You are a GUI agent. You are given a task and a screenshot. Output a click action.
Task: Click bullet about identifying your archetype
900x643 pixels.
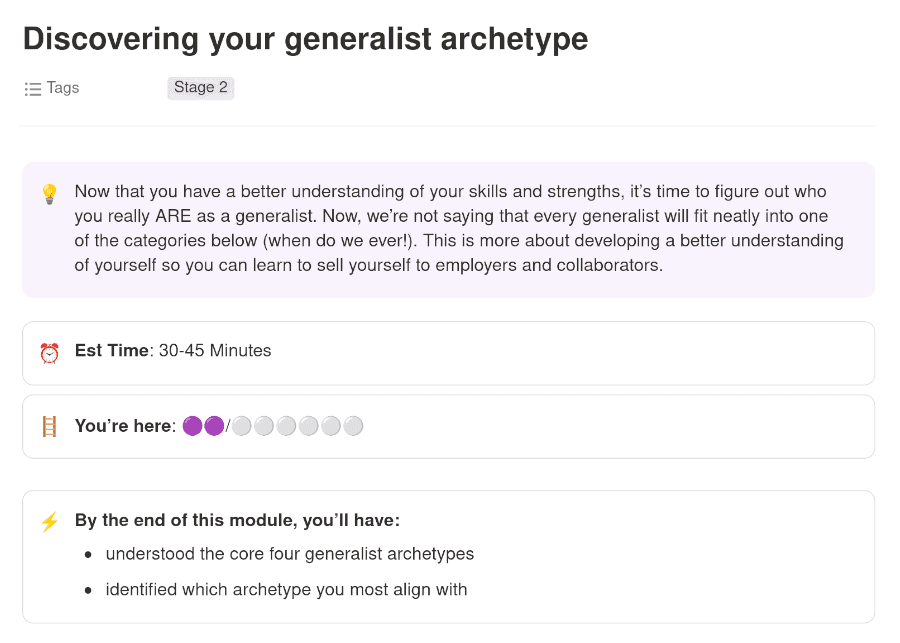(x=286, y=590)
